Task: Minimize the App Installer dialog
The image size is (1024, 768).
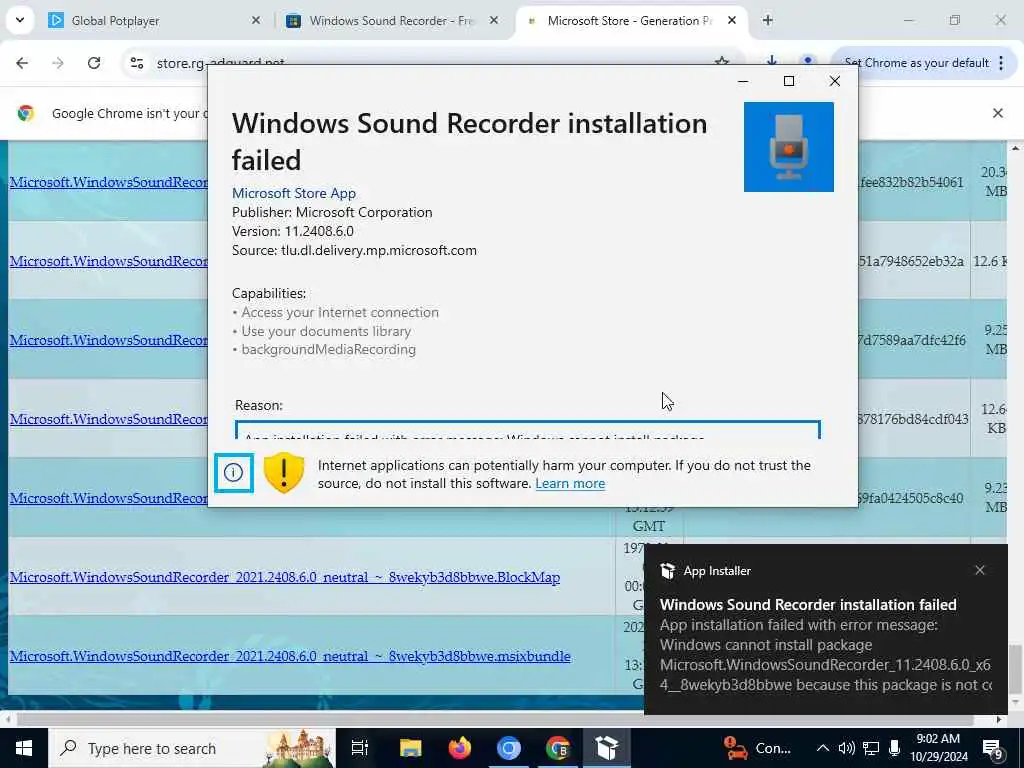Action: [743, 81]
